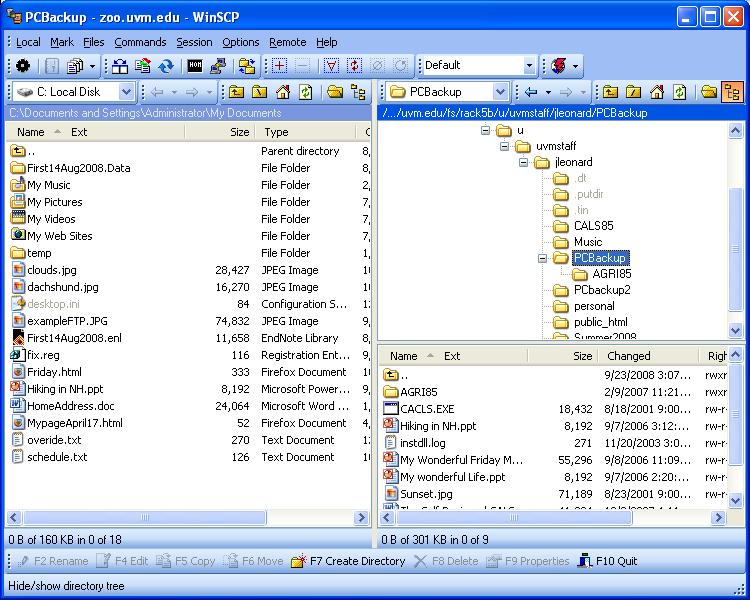Click the local panel horizontal scrollbar thumb
This screenshot has height=600, width=750.
144,517
